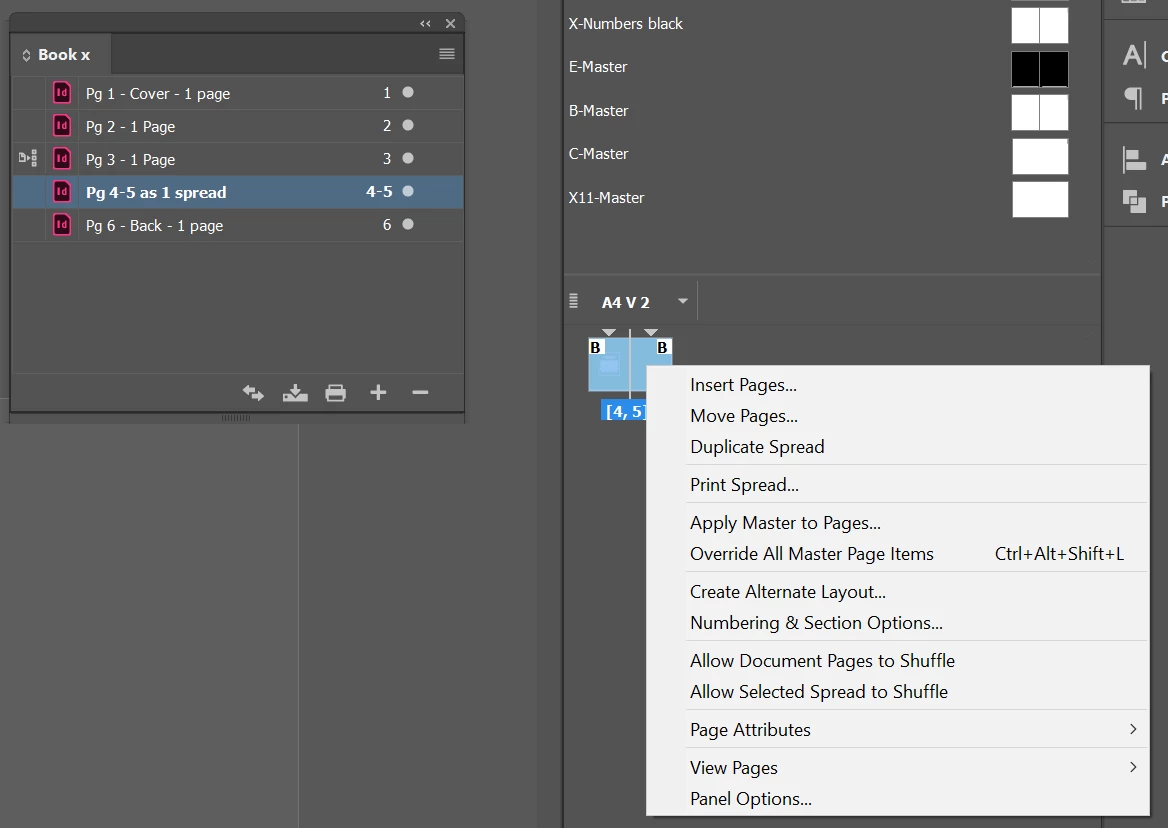This screenshot has width=1168, height=828.
Task: Select X11-Master page thumbnail
Action: 1040,200
